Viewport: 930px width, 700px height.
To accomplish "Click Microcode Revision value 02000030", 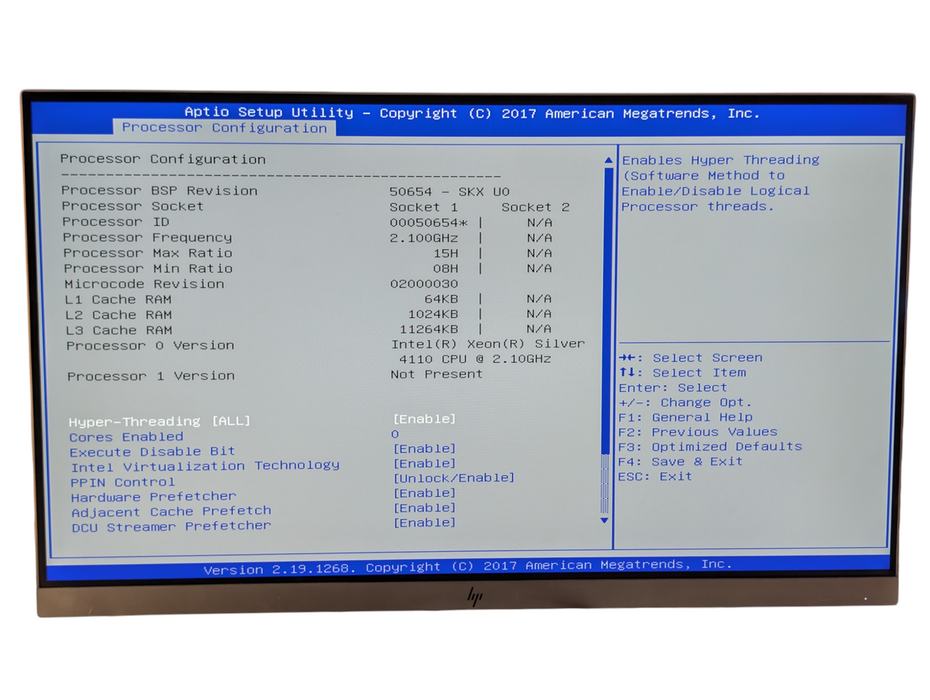I will (x=423, y=284).
